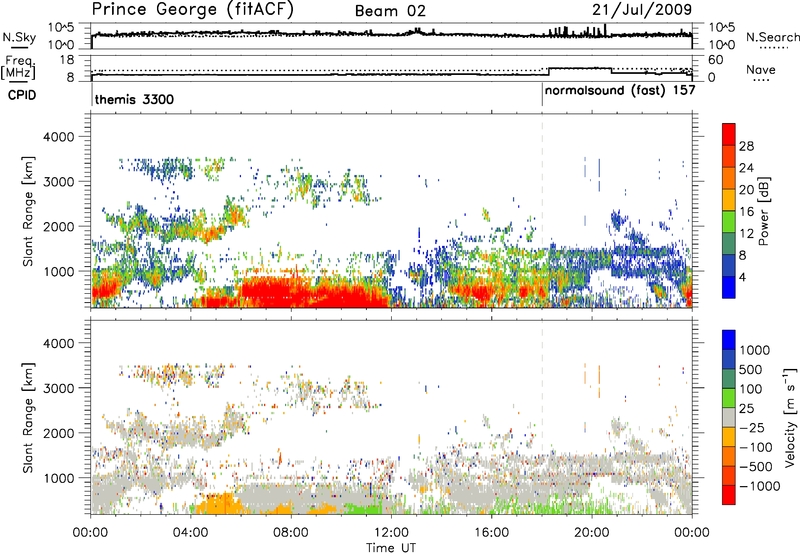Screen dimensions: 800x554
Task: Click the '100' velocity scale value
Action: (751, 389)
